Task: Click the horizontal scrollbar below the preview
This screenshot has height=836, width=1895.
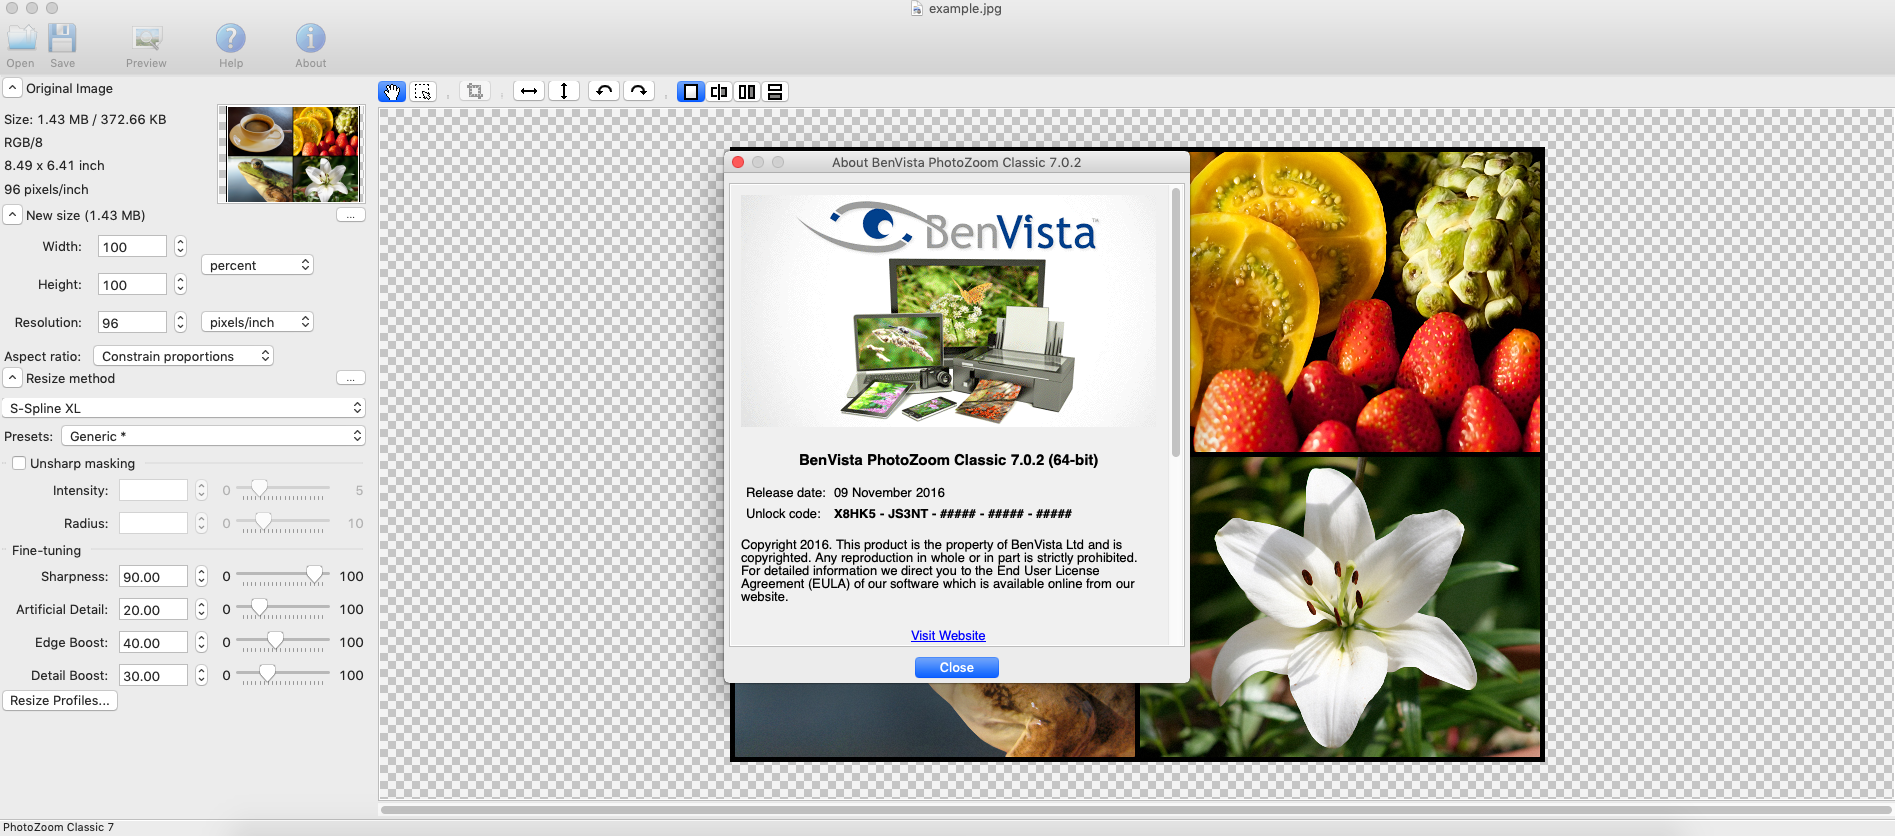Action: [1136, 809]
